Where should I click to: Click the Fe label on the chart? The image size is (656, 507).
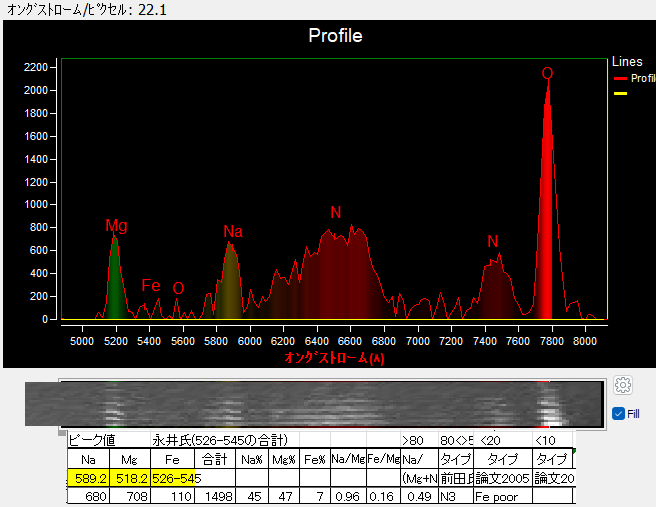151,286
